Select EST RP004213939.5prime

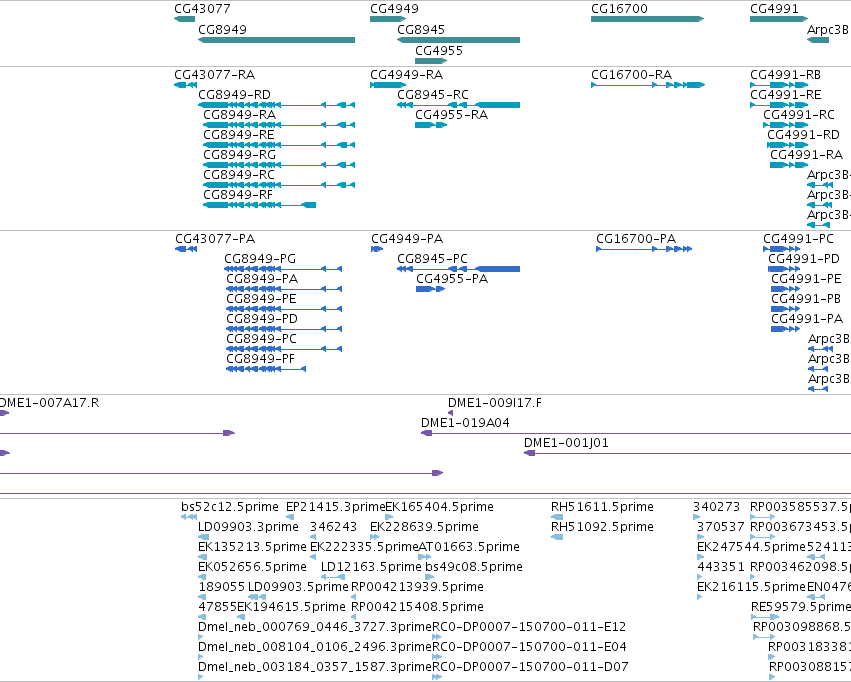coord(354,597)
